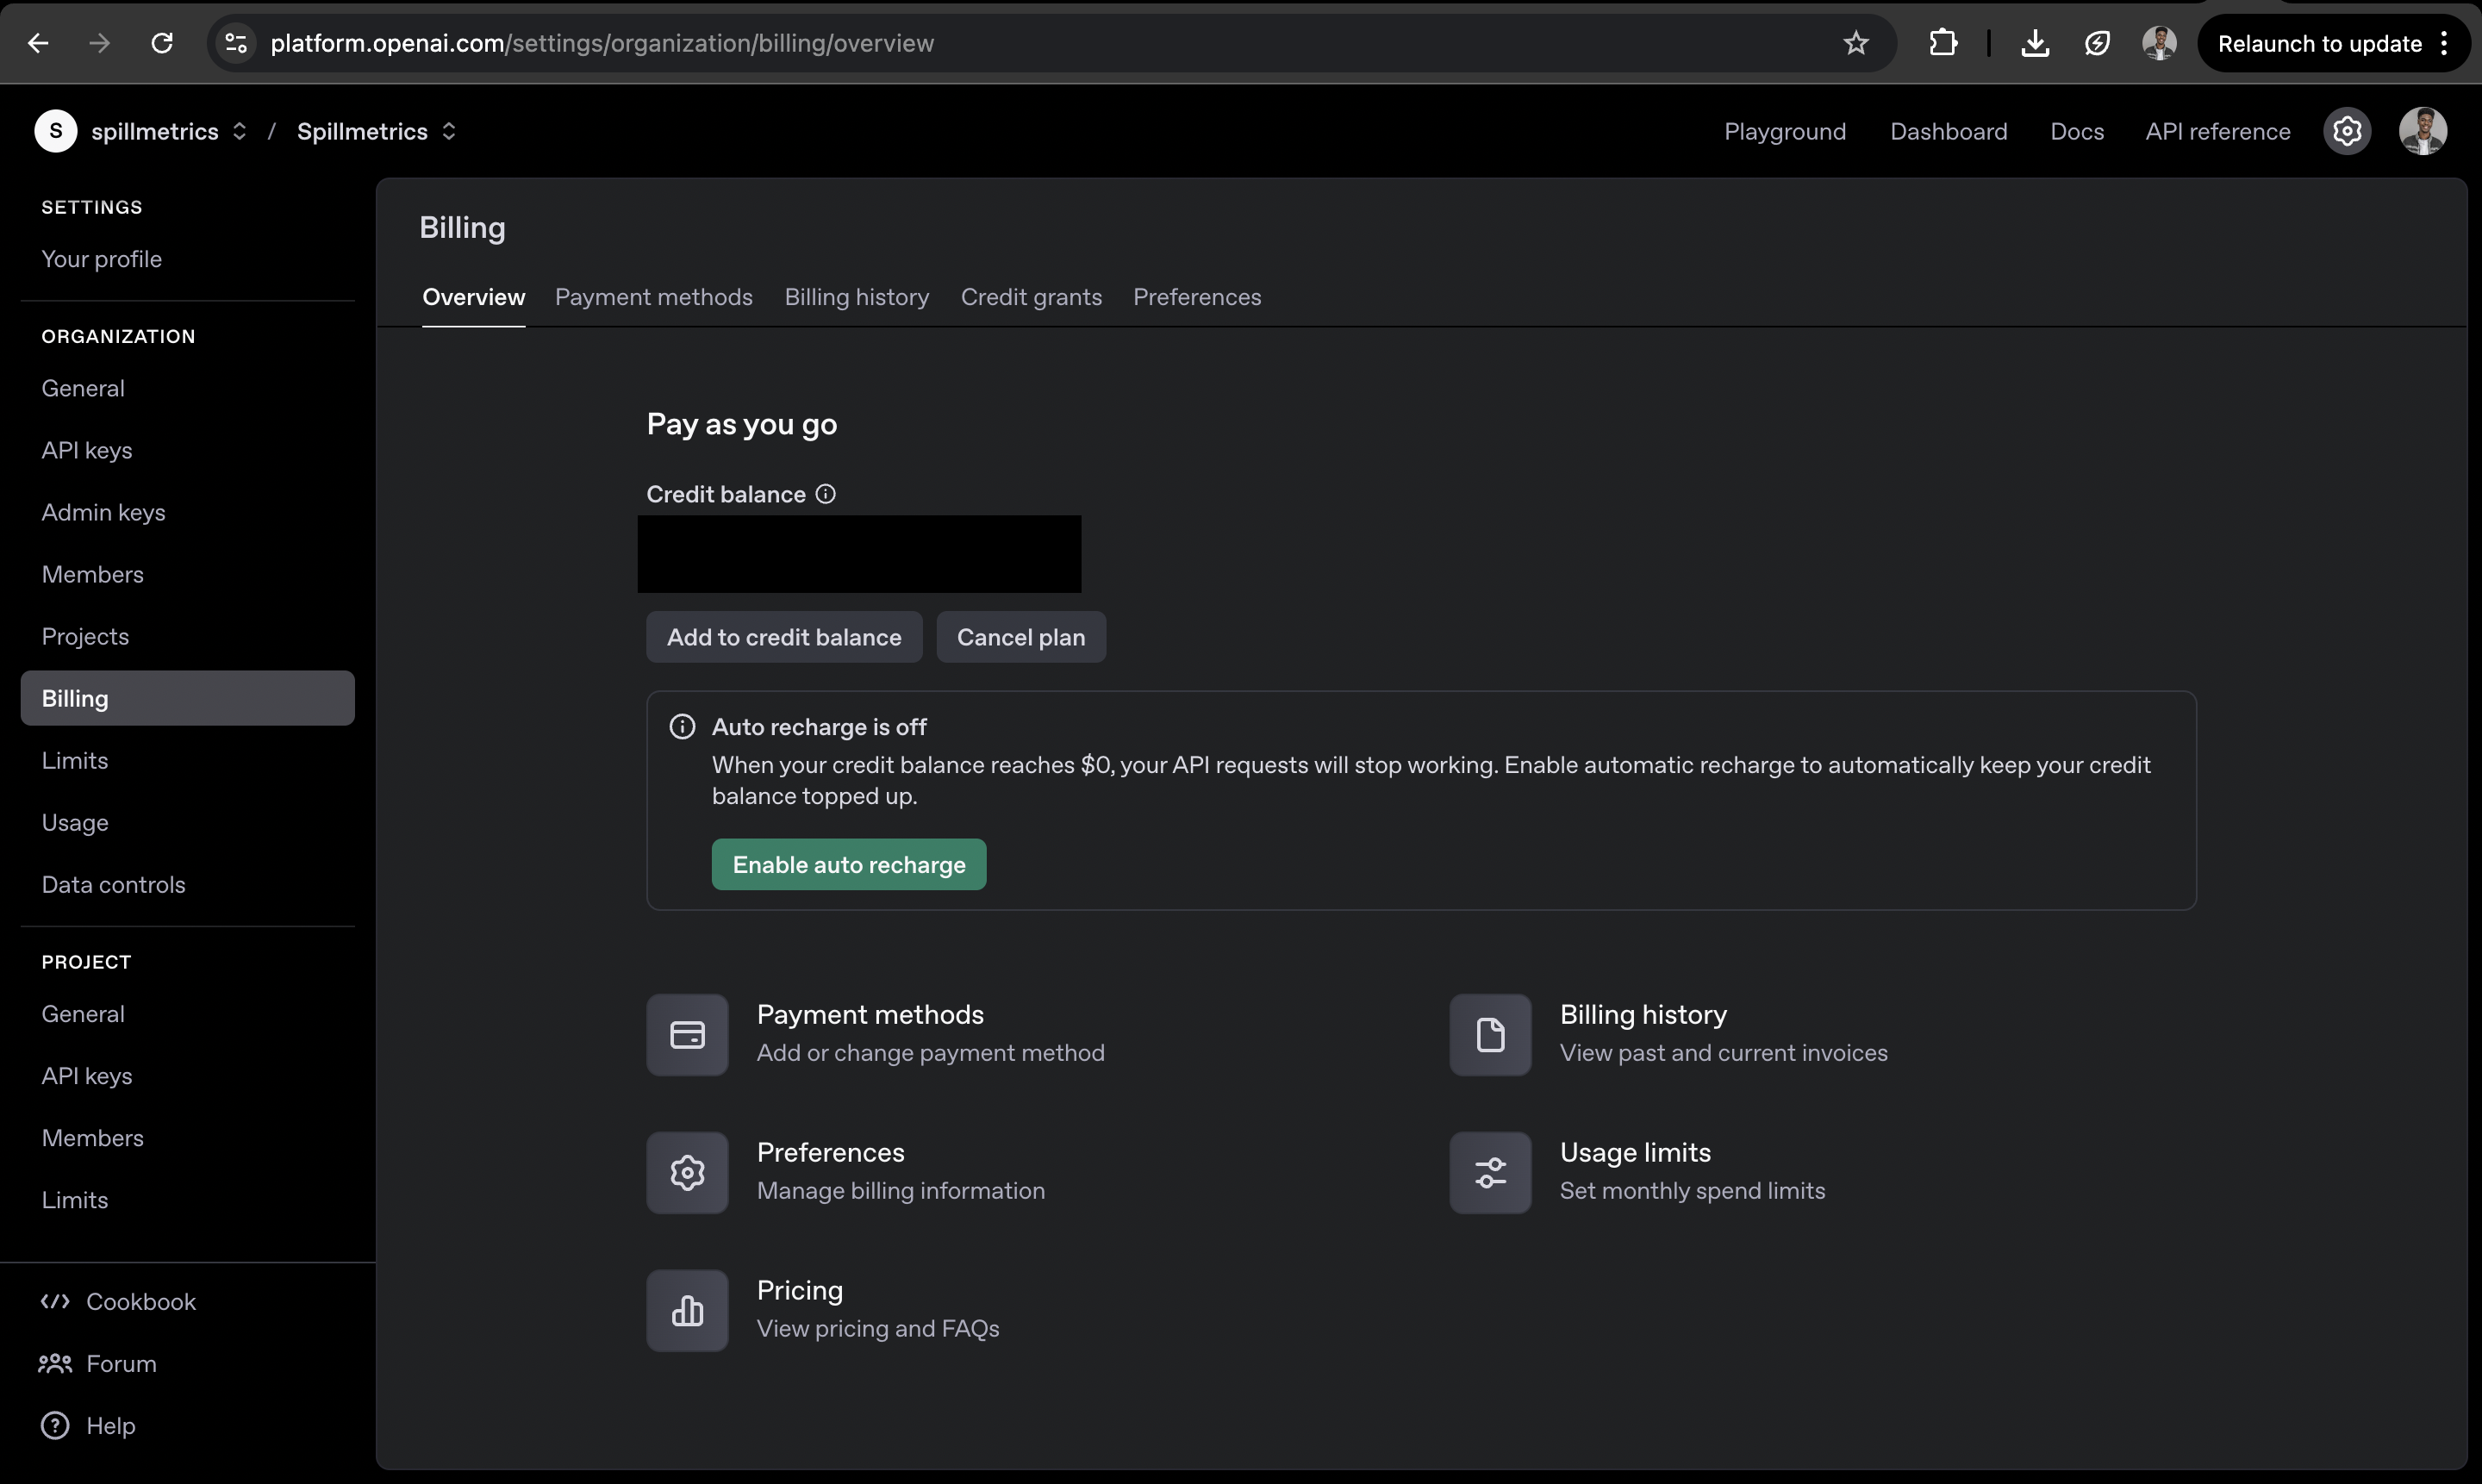Image resolution: width=2482 pixels, height=1484 pixels.
Task: Select Limits under Organization
Action: 74,760
